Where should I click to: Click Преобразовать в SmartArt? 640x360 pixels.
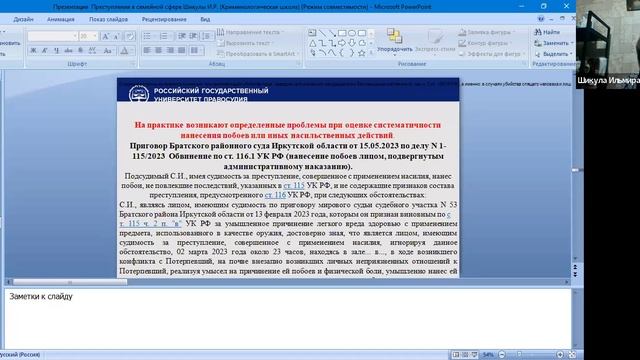pyautogui.click(x=258, y=53)
